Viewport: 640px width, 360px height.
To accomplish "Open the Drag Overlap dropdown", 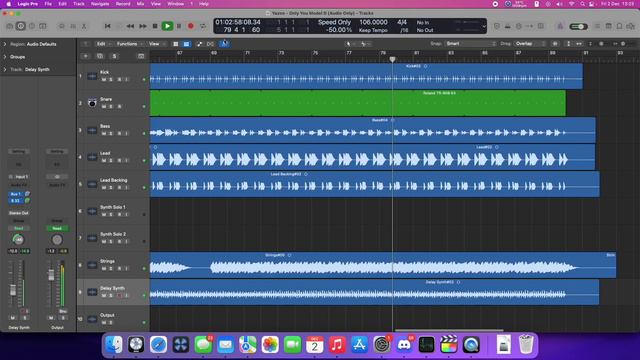I will tap(529, 44).
